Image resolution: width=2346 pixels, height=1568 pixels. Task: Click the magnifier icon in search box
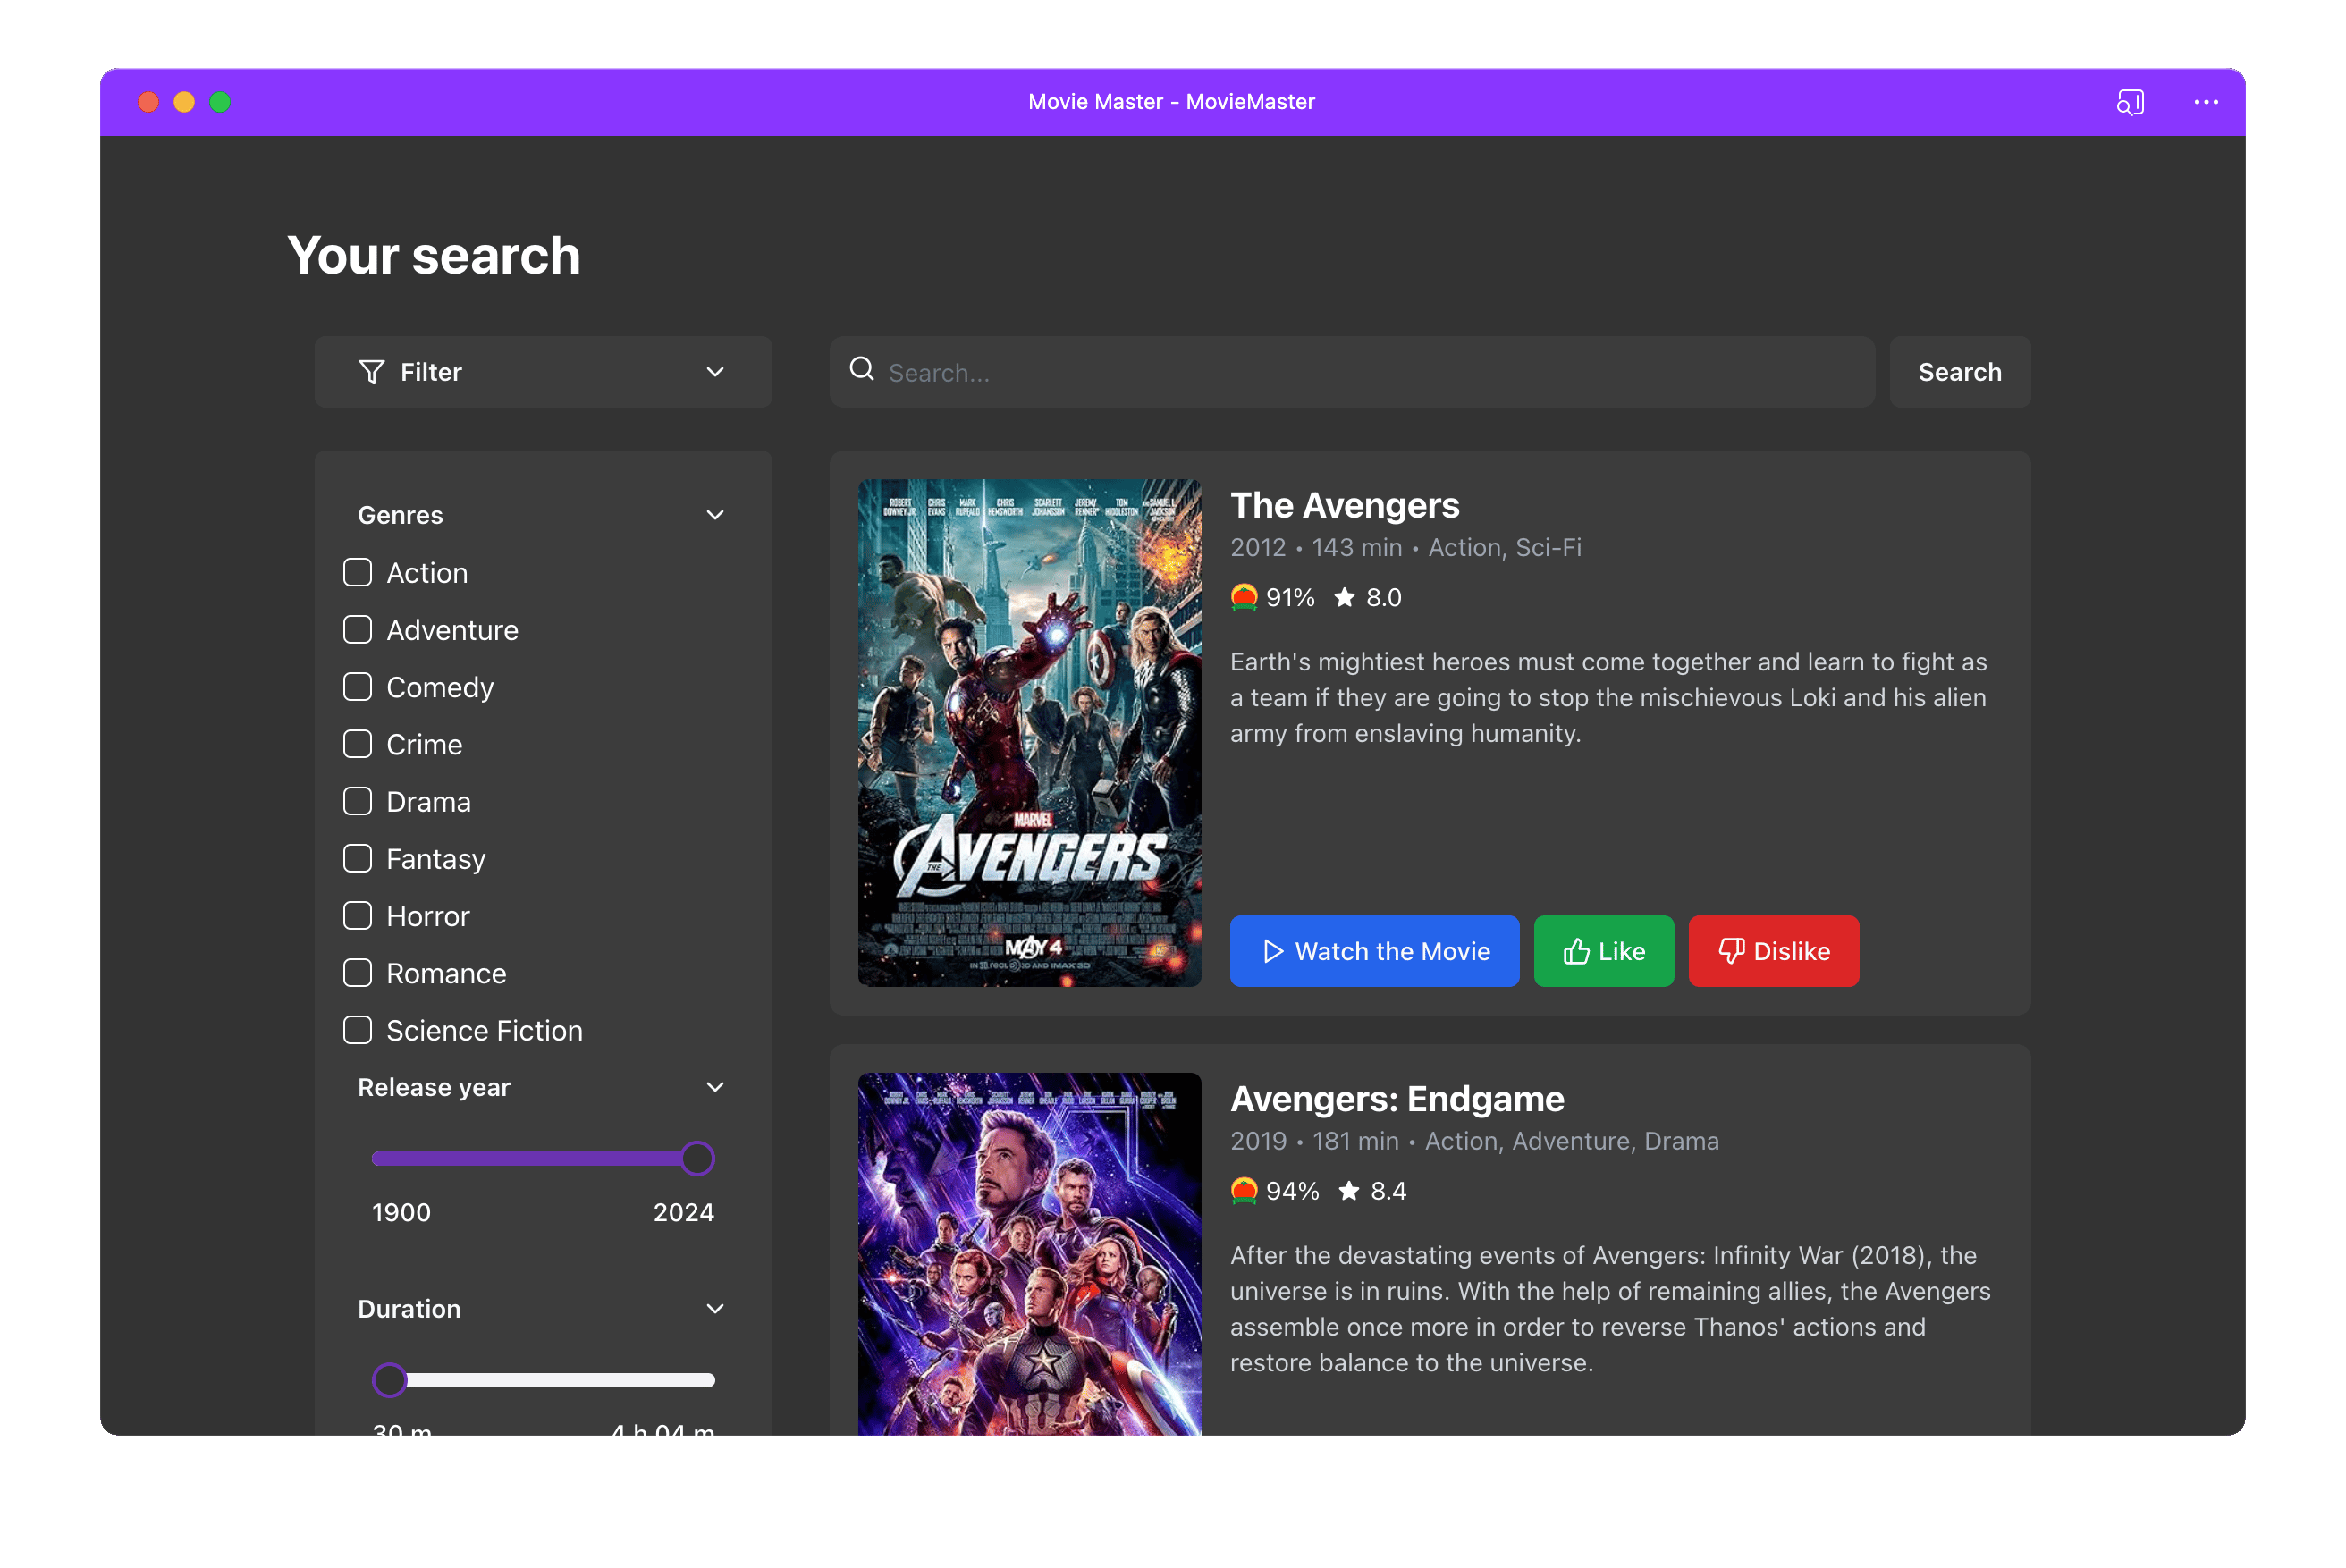pyautogui.click(x=862, y=369)
